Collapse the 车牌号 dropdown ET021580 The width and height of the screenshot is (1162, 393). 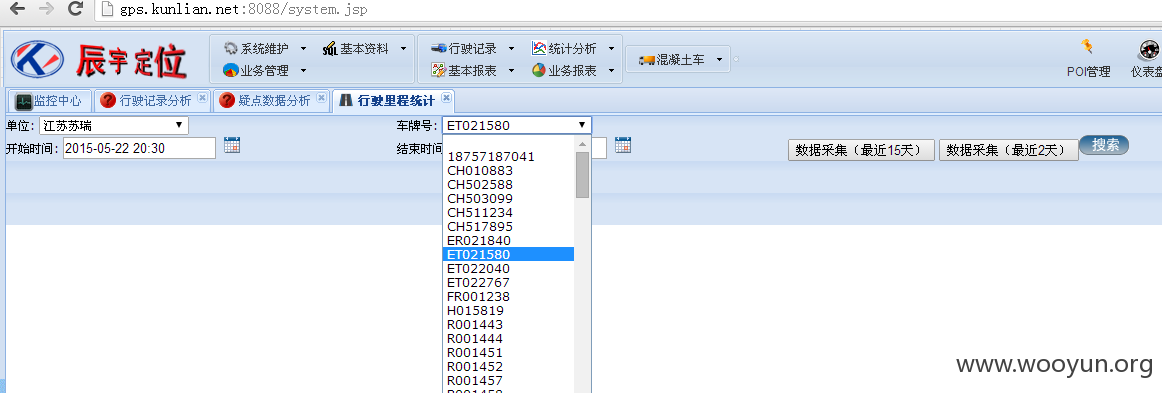point(517,125)
